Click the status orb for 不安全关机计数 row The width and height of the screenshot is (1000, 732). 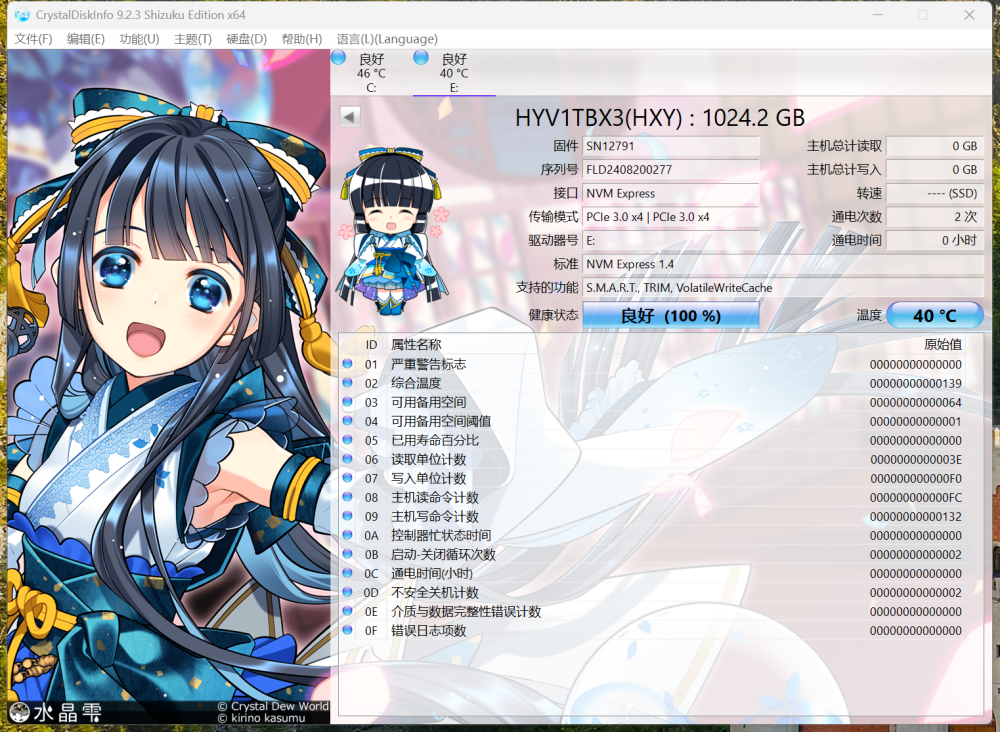(x=348, y=592)
